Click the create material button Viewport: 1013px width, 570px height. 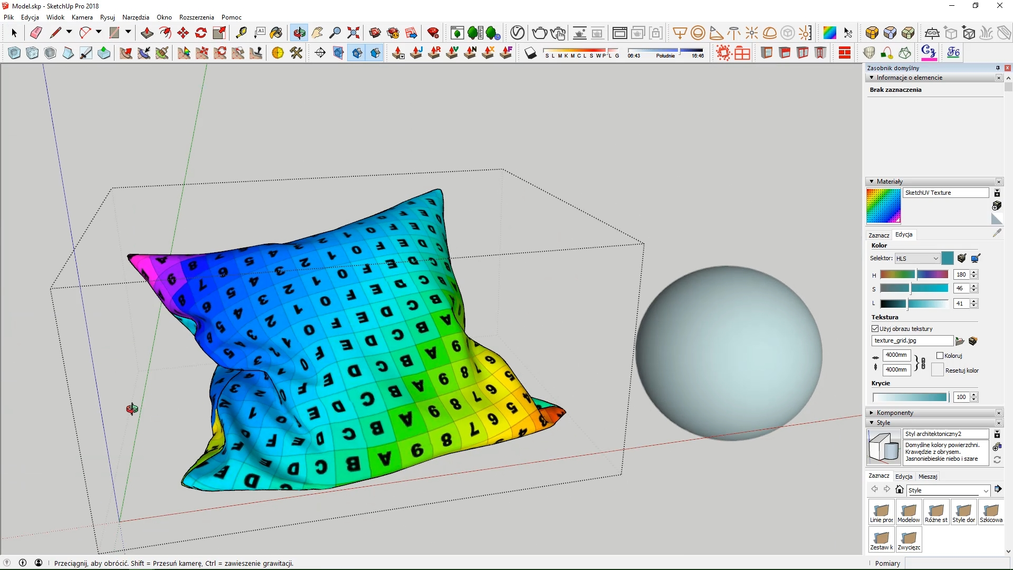coord(997,206)
